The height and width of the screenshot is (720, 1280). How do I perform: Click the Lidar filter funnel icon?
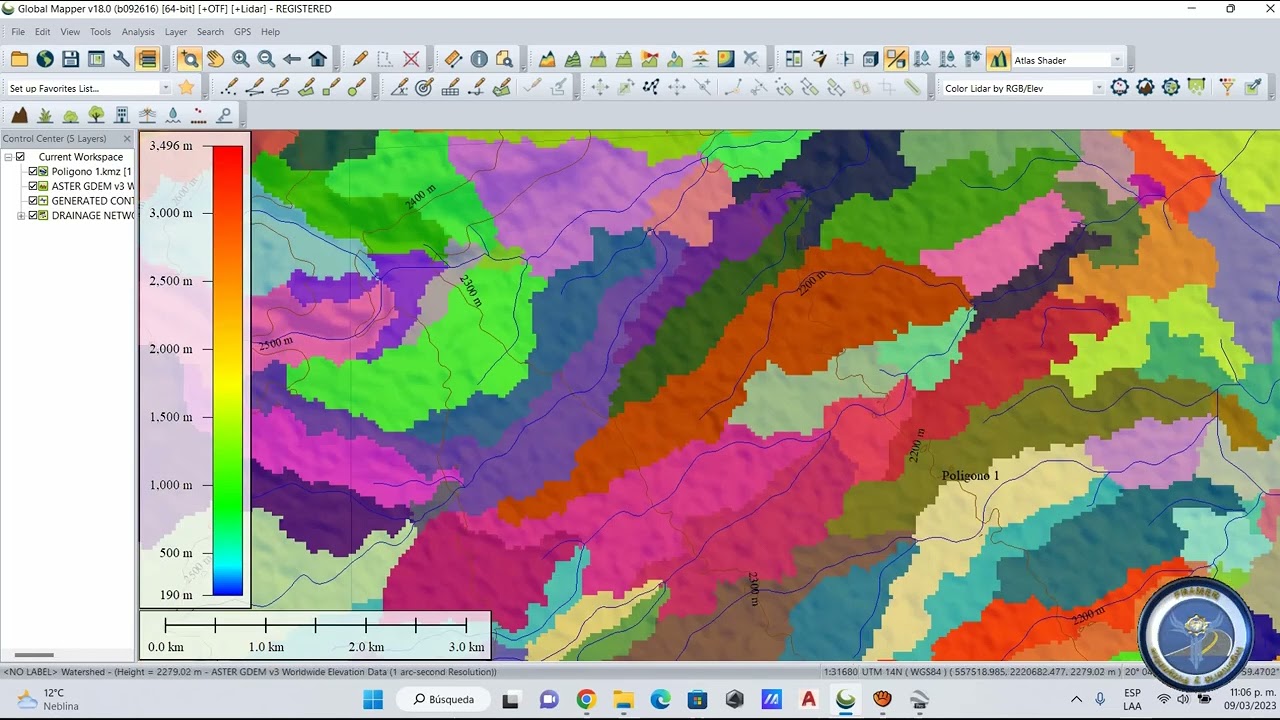point(1227,88)
